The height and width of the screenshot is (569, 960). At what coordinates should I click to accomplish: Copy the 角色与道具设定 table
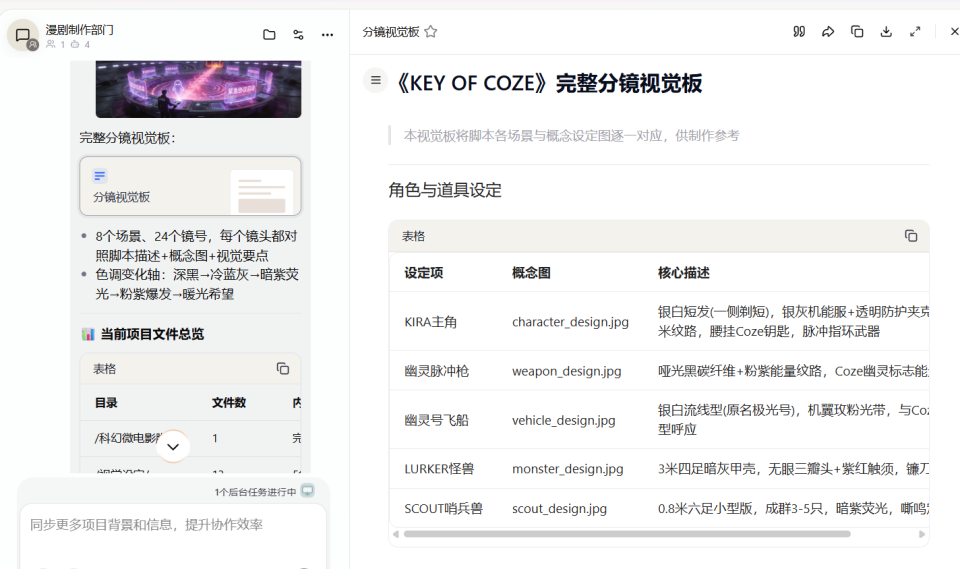911,236
